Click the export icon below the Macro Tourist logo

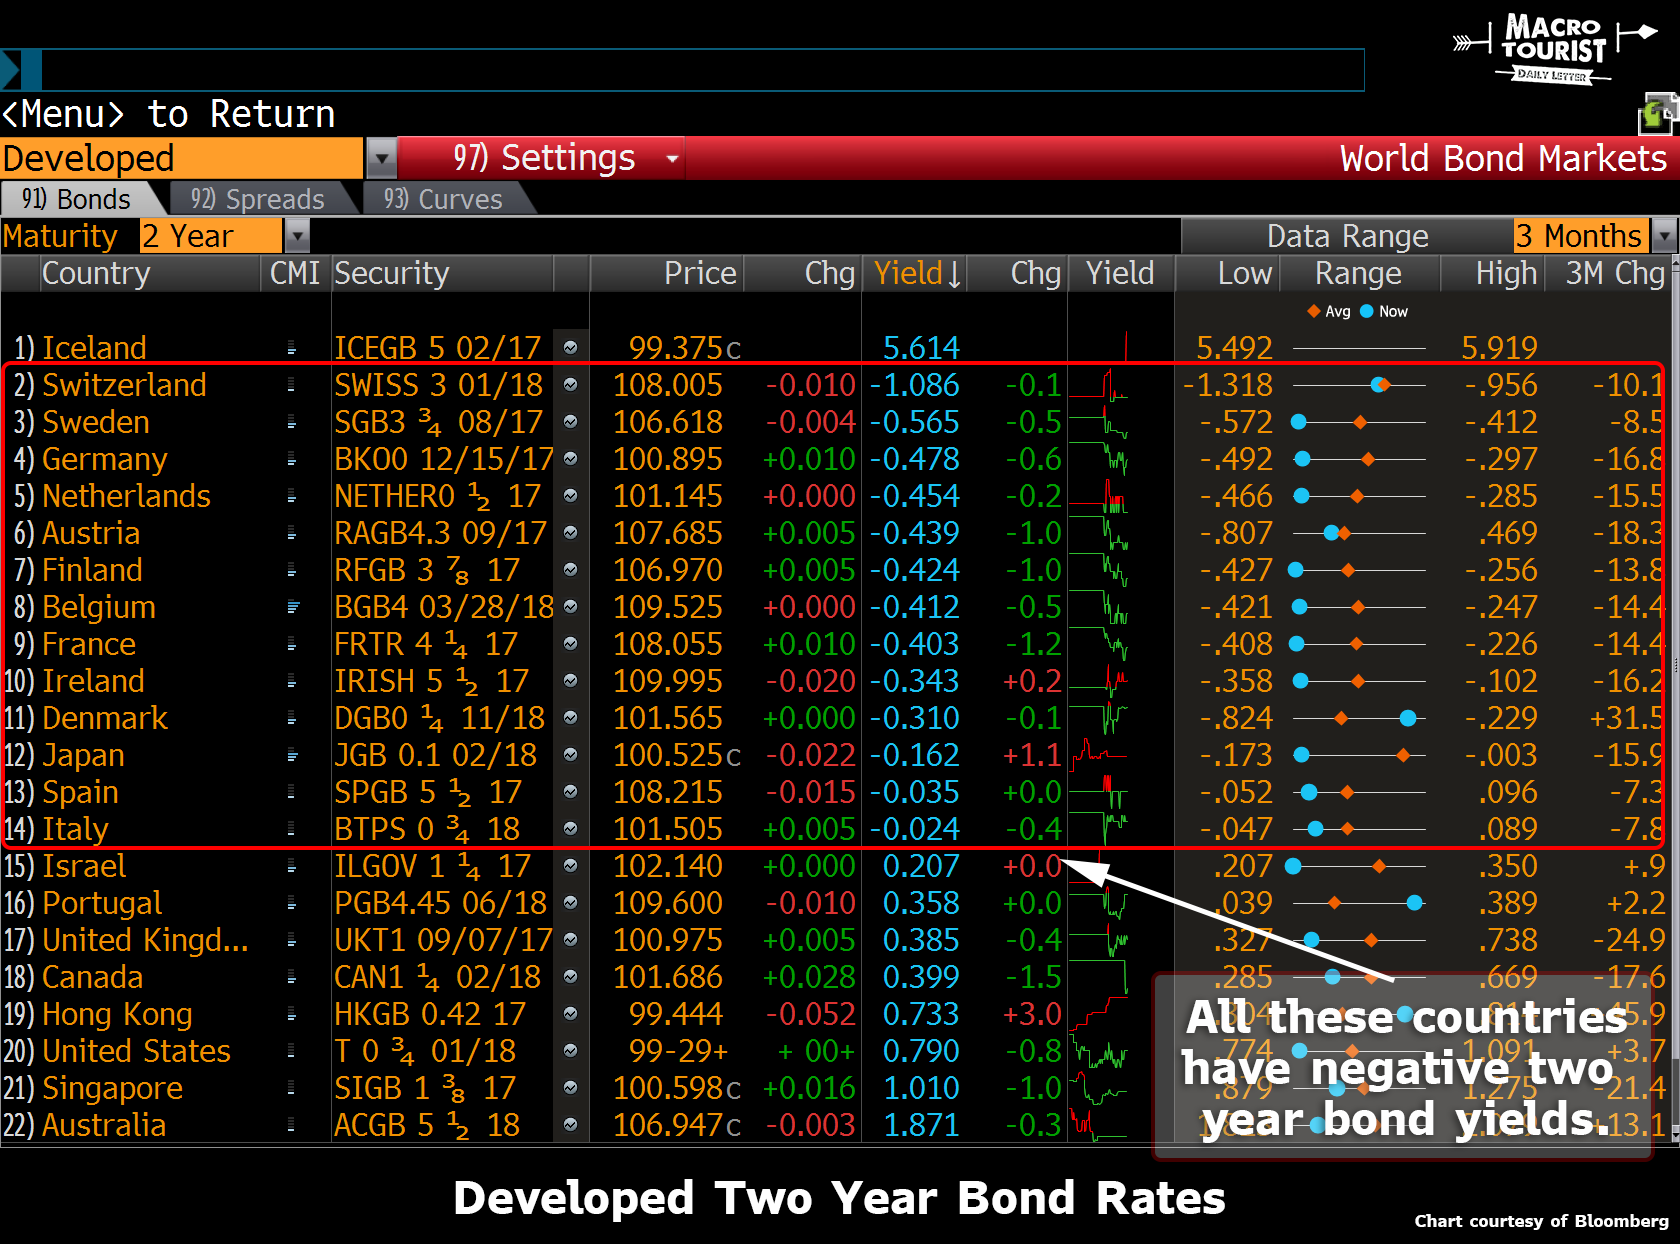(x=1656, y=115)
